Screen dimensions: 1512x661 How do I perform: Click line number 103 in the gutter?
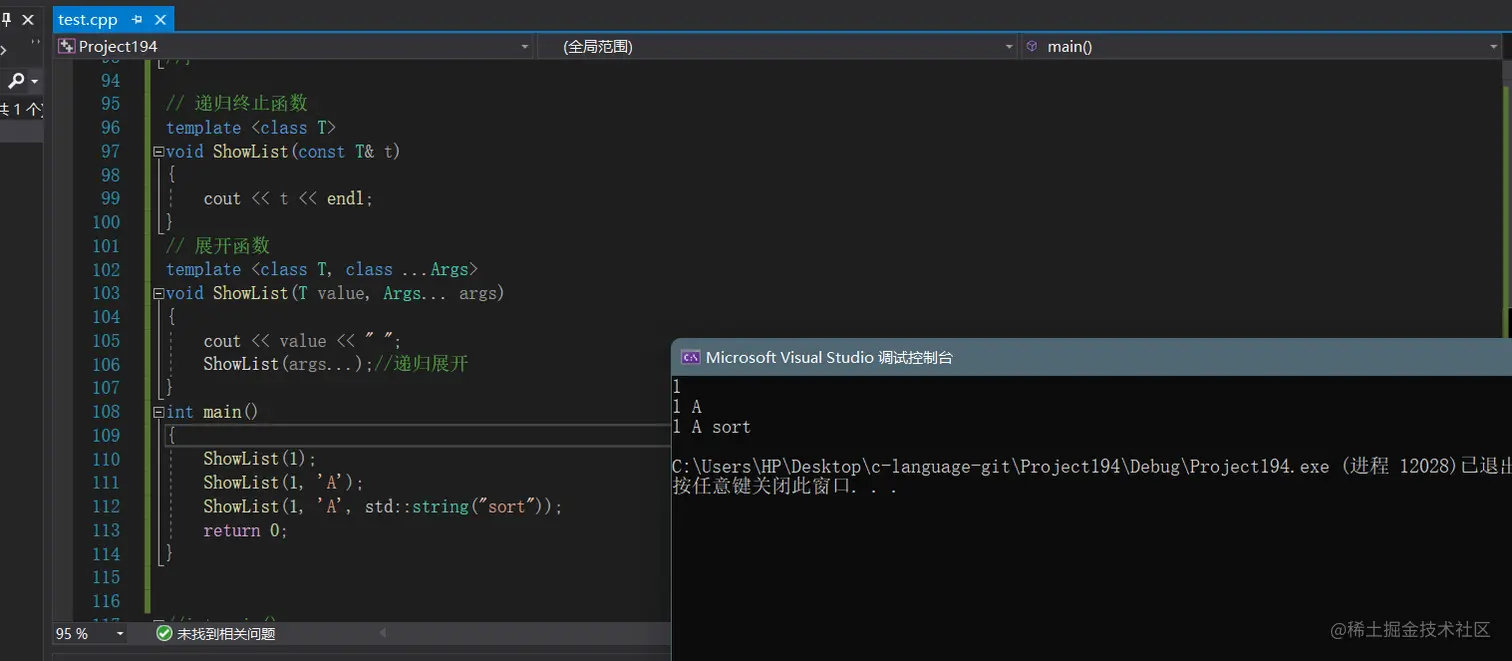pos(104,293)
